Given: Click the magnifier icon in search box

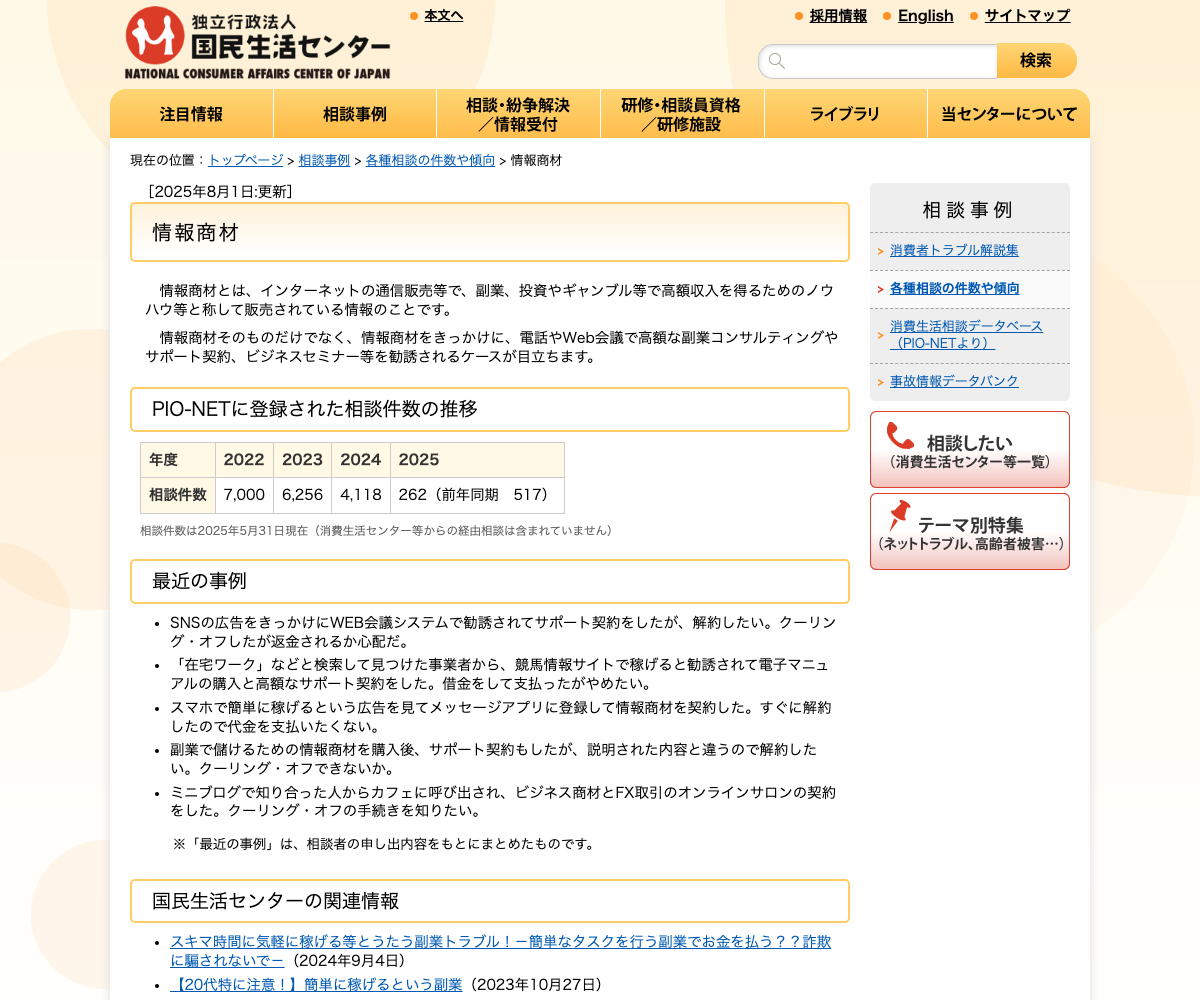Looking at the screenshot, I should coord(777,61).
